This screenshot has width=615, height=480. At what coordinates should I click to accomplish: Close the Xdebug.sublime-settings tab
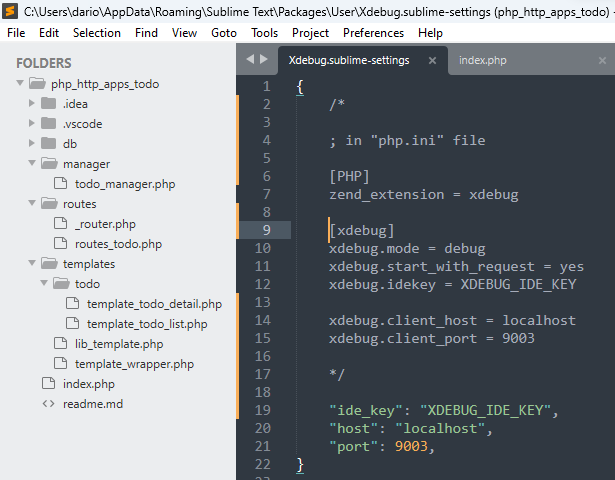click(x=432, y=60)
